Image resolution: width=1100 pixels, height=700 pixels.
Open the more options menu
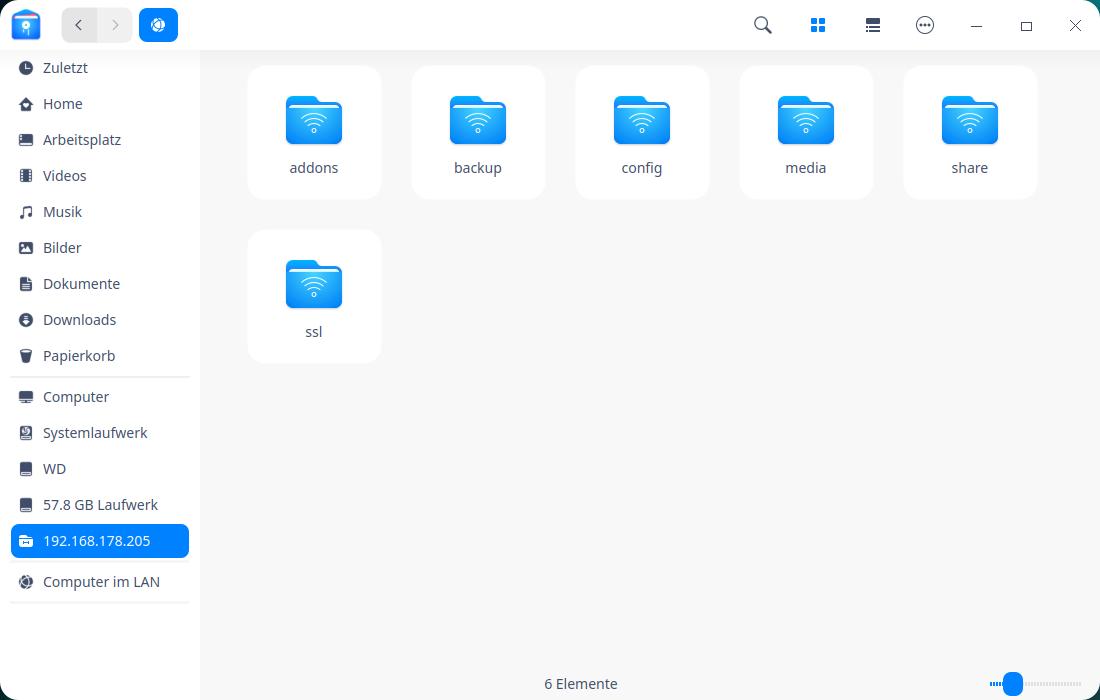click(x=925, y=25)
